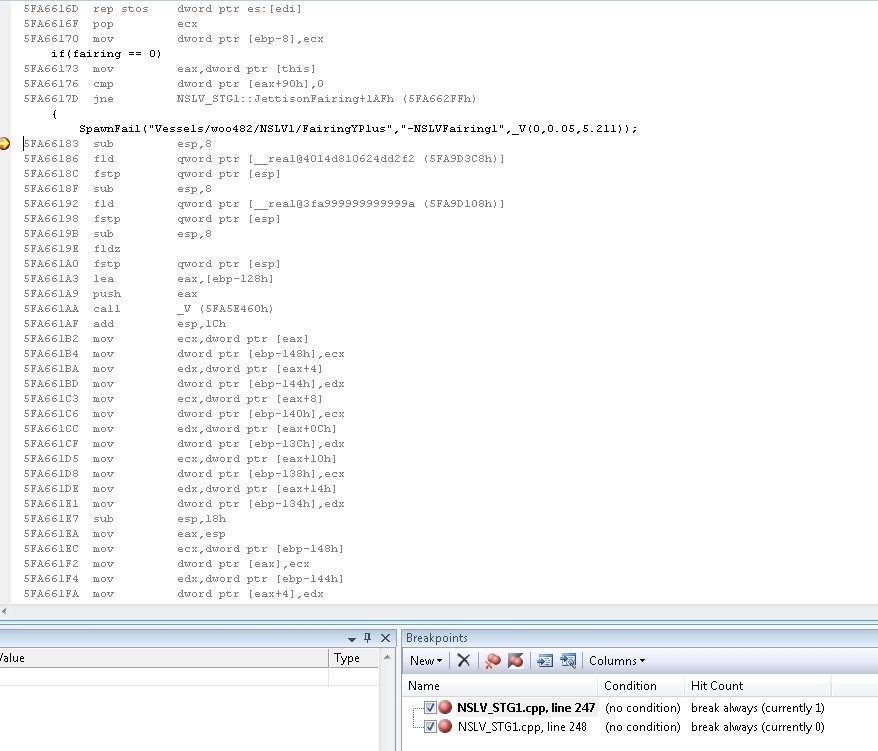Click the Hit Count column header
Screen dimensions: 878x751
click(758, 685)
